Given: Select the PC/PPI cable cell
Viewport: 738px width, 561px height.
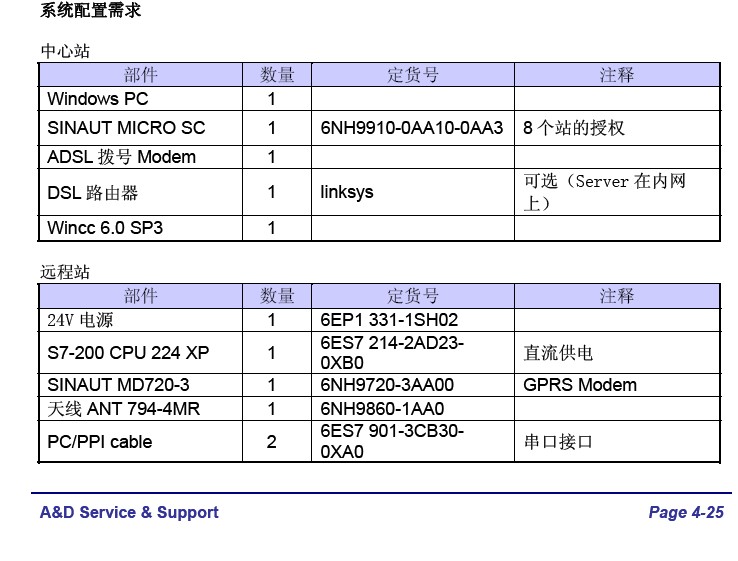Looking at the screenshot, I should [x=100, y=441].
